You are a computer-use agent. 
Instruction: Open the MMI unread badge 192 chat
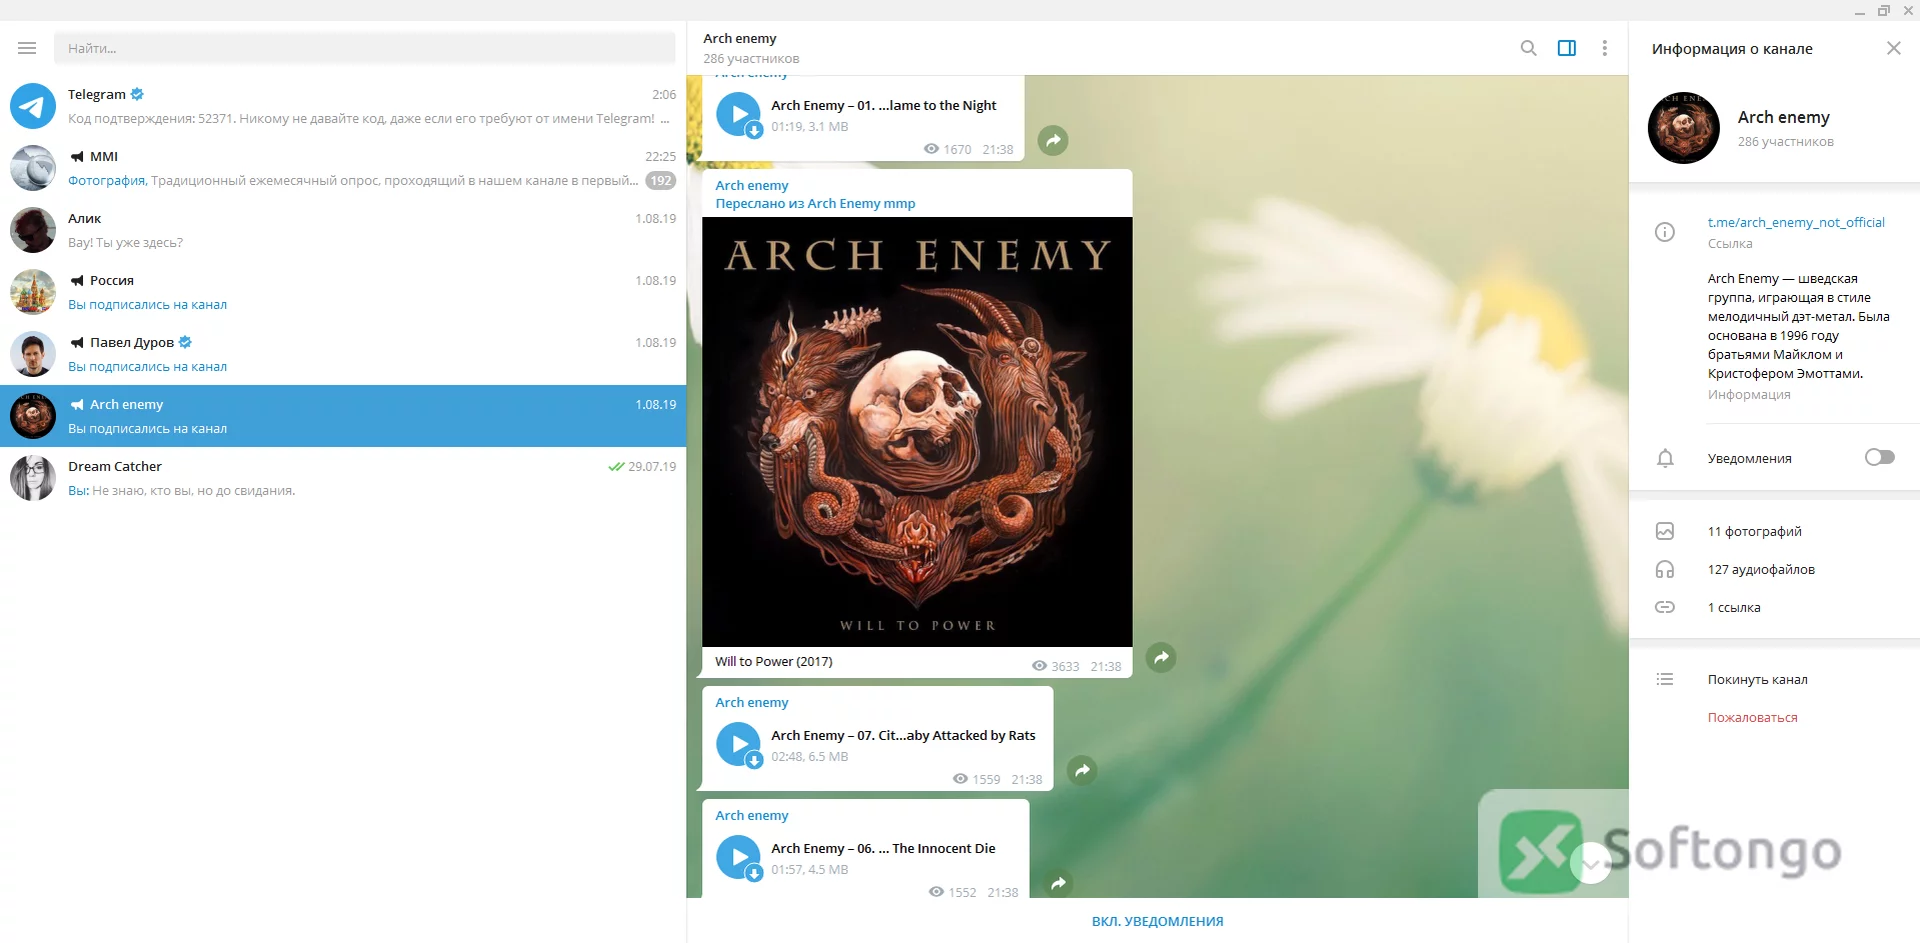[660, 181]
